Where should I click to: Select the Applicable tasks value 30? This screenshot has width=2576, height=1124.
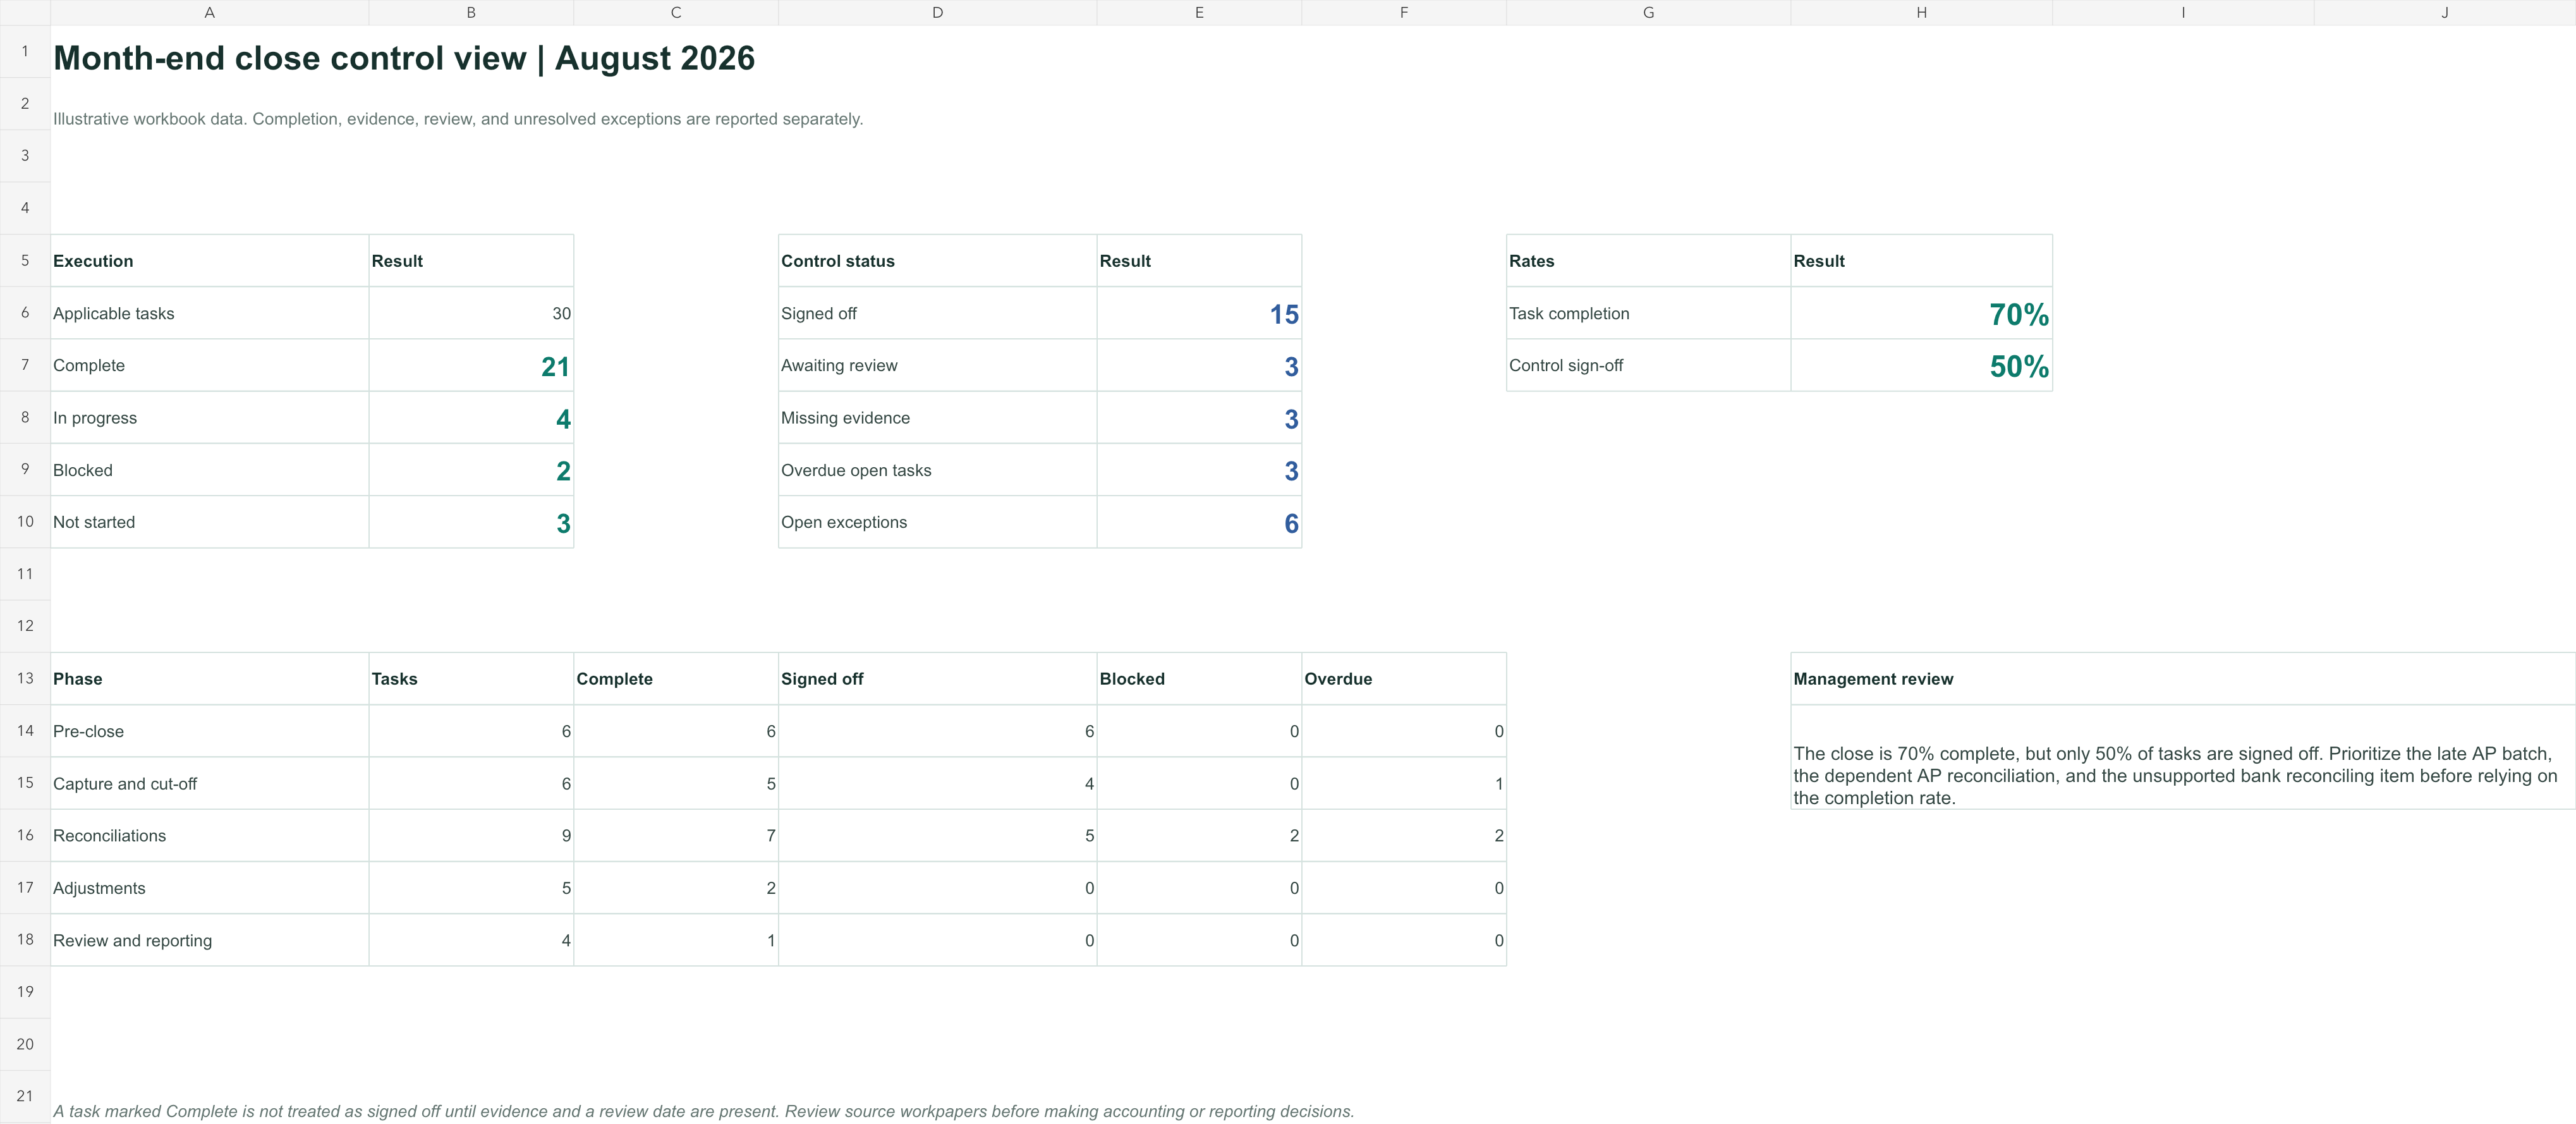coord(471,313)
